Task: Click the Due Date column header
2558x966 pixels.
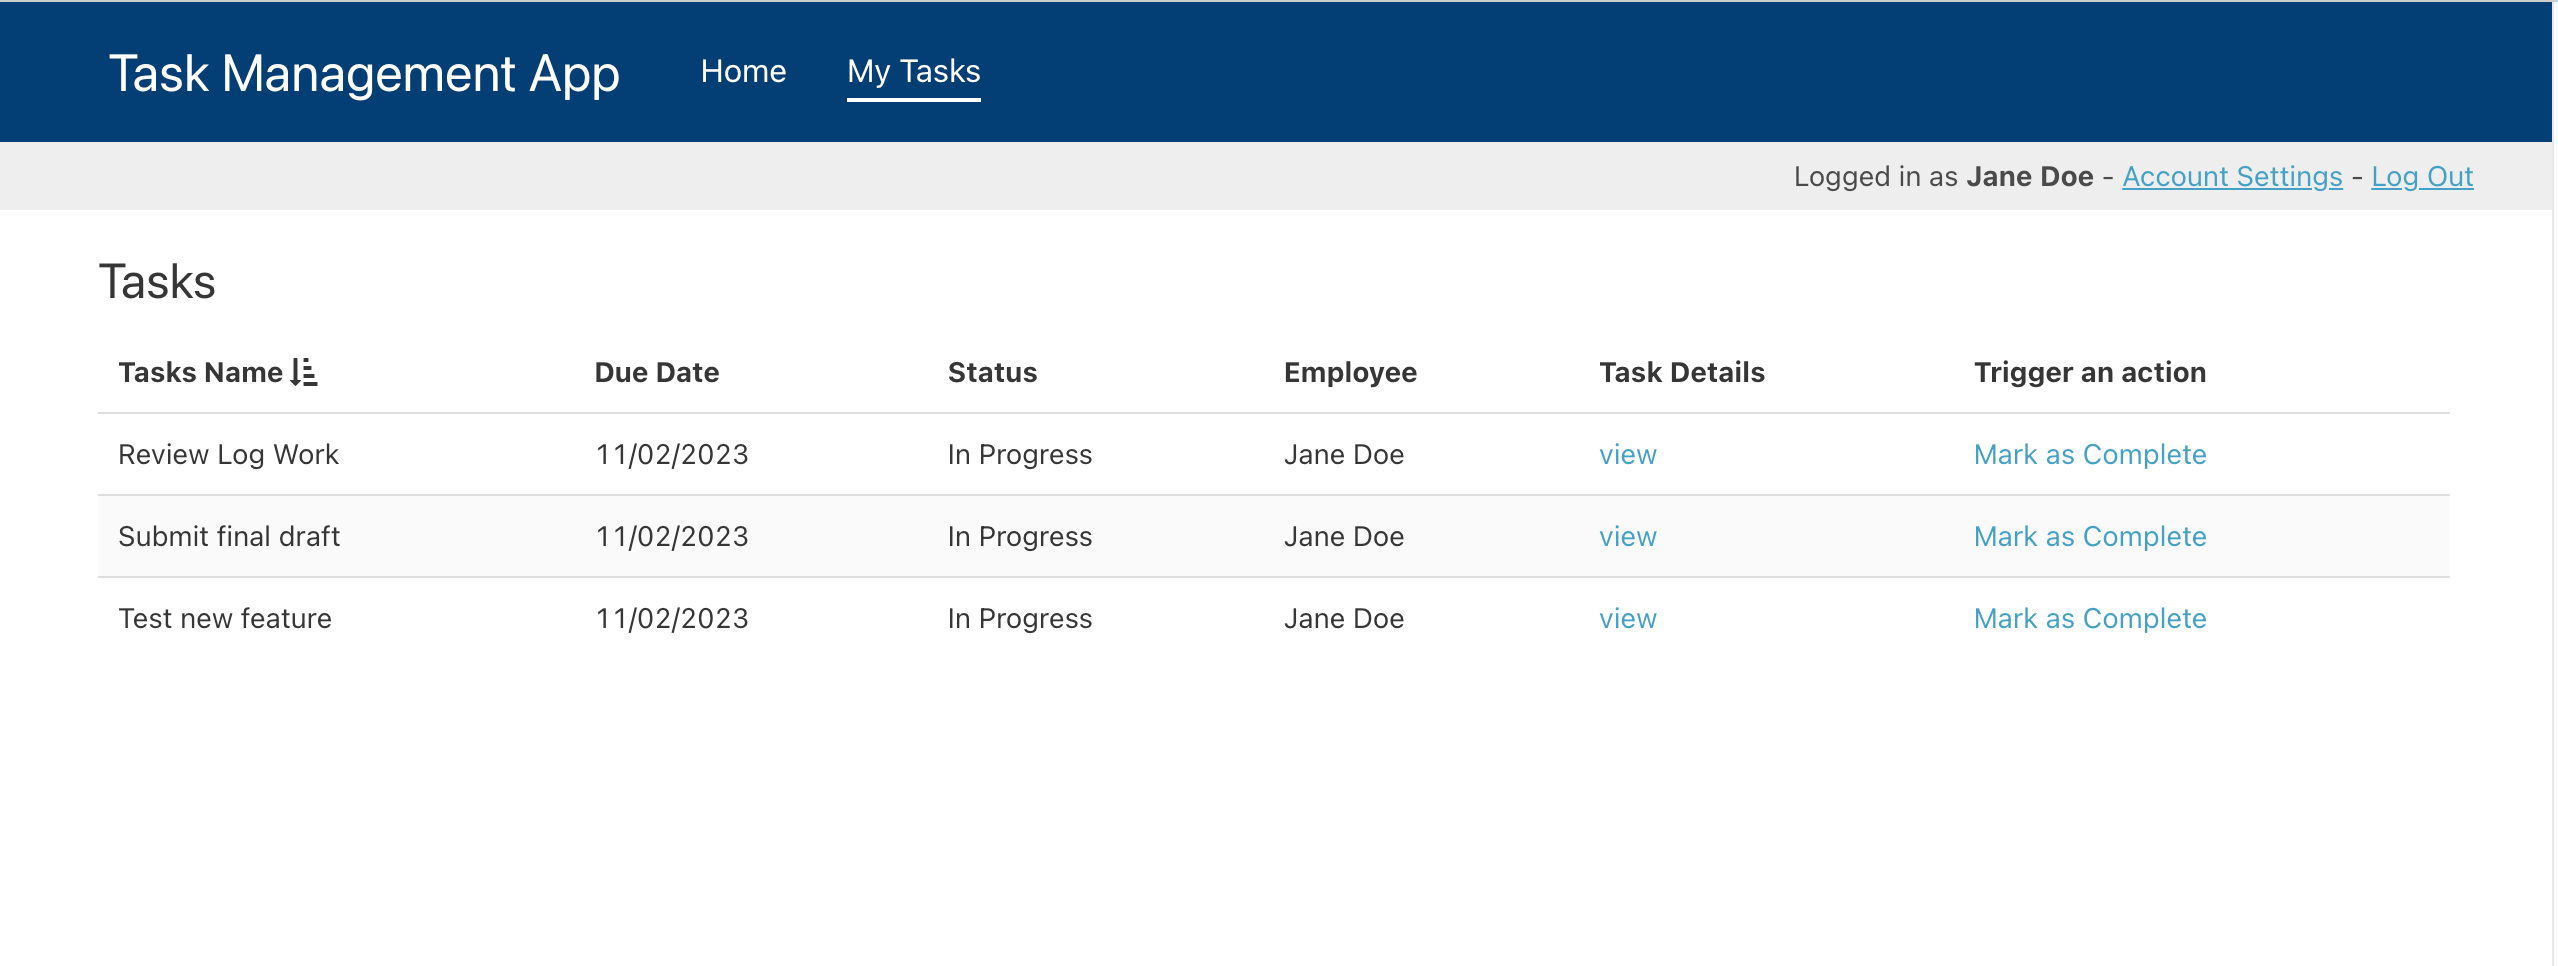Action: [656, 372]
